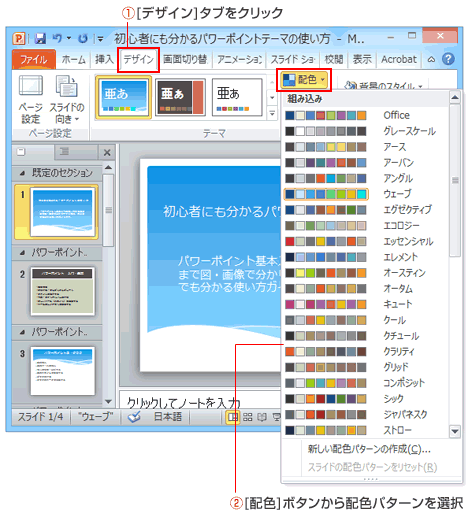
Task: Apply the コンポジット color scheme
Action: [365, 383]
